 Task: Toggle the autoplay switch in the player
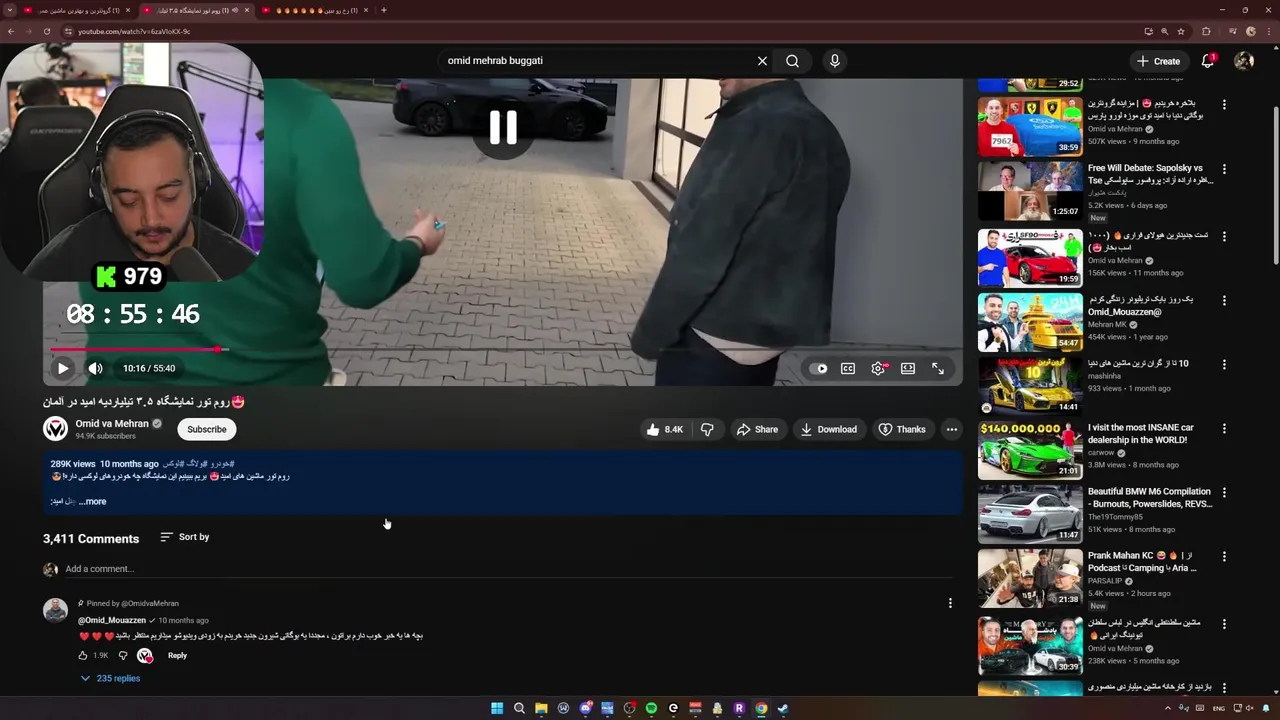[819, 368]
